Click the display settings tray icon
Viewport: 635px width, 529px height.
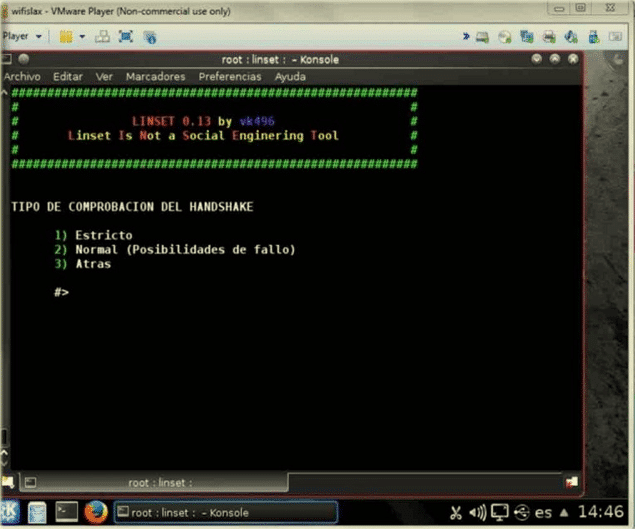[499, 513]
